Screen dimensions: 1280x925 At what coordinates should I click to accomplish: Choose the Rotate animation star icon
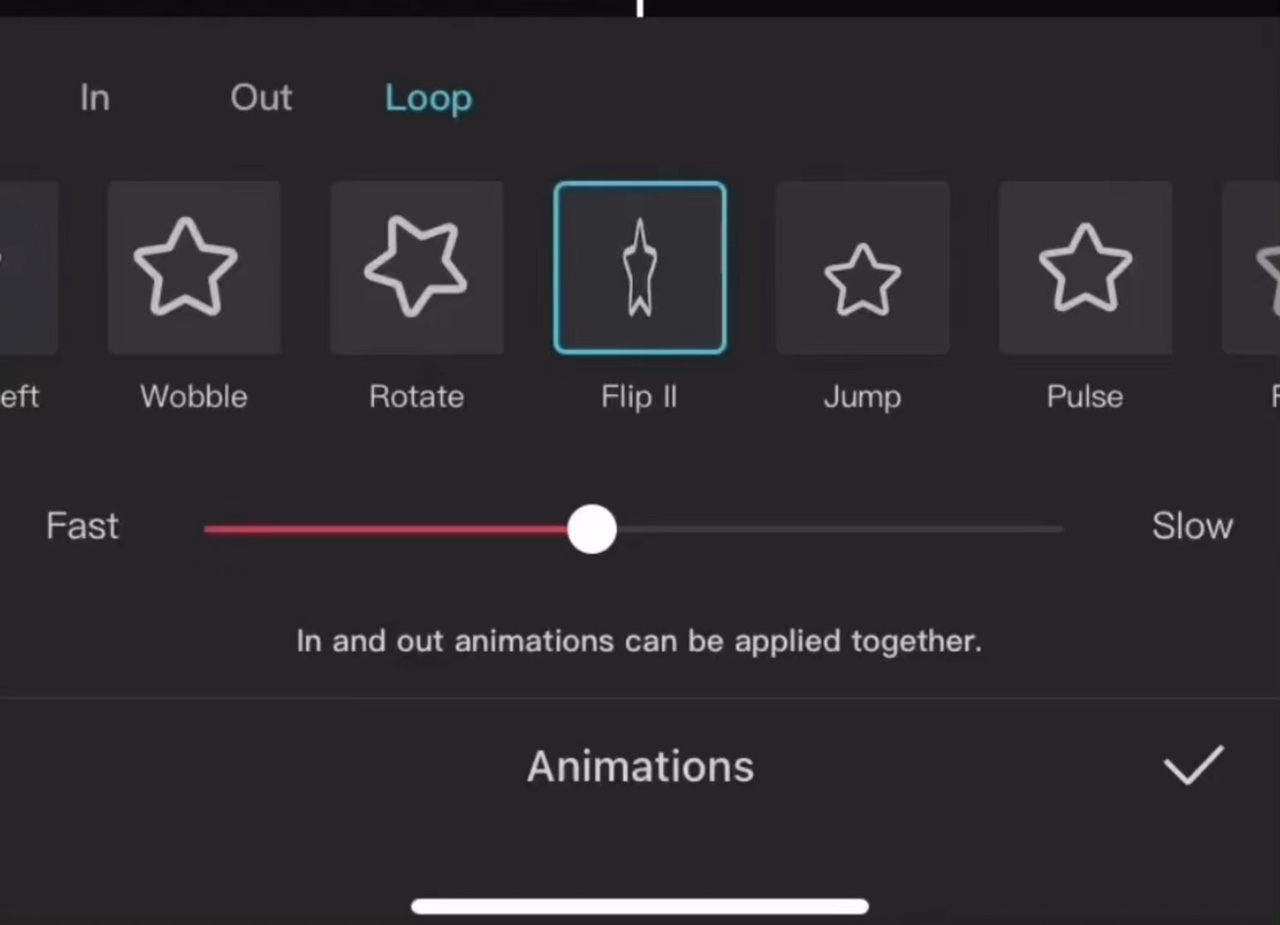pyautogui.click(x=417, y=267)
